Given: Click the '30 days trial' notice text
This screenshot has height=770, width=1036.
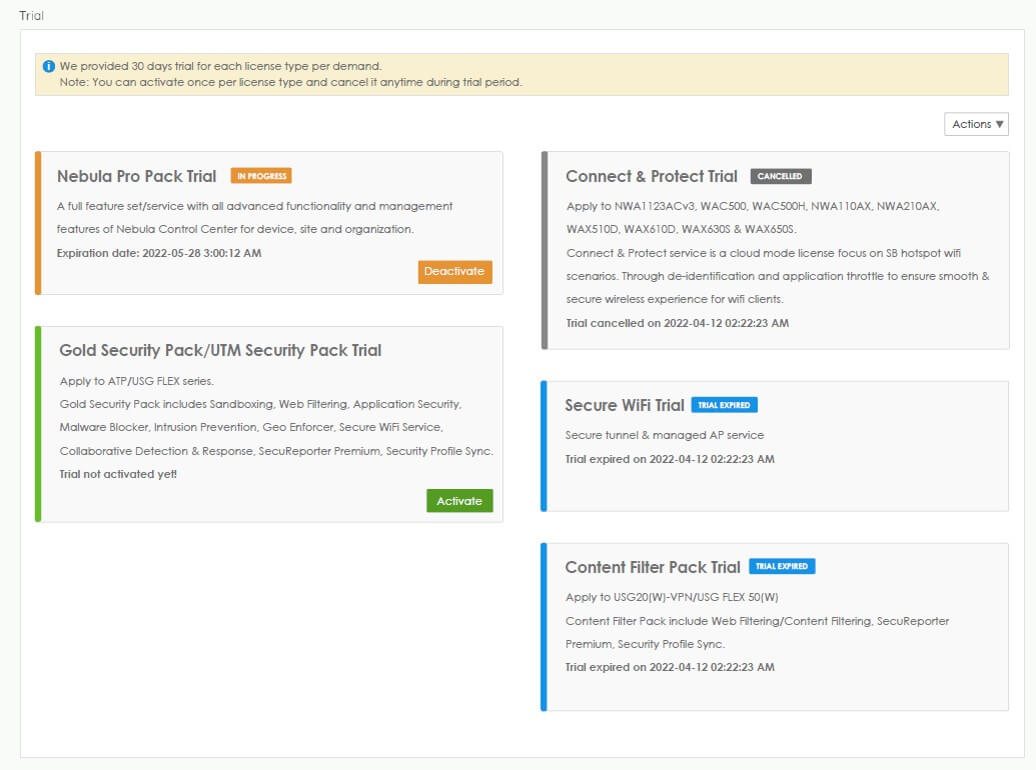Looking at the screenshot, I should point(221,66).
